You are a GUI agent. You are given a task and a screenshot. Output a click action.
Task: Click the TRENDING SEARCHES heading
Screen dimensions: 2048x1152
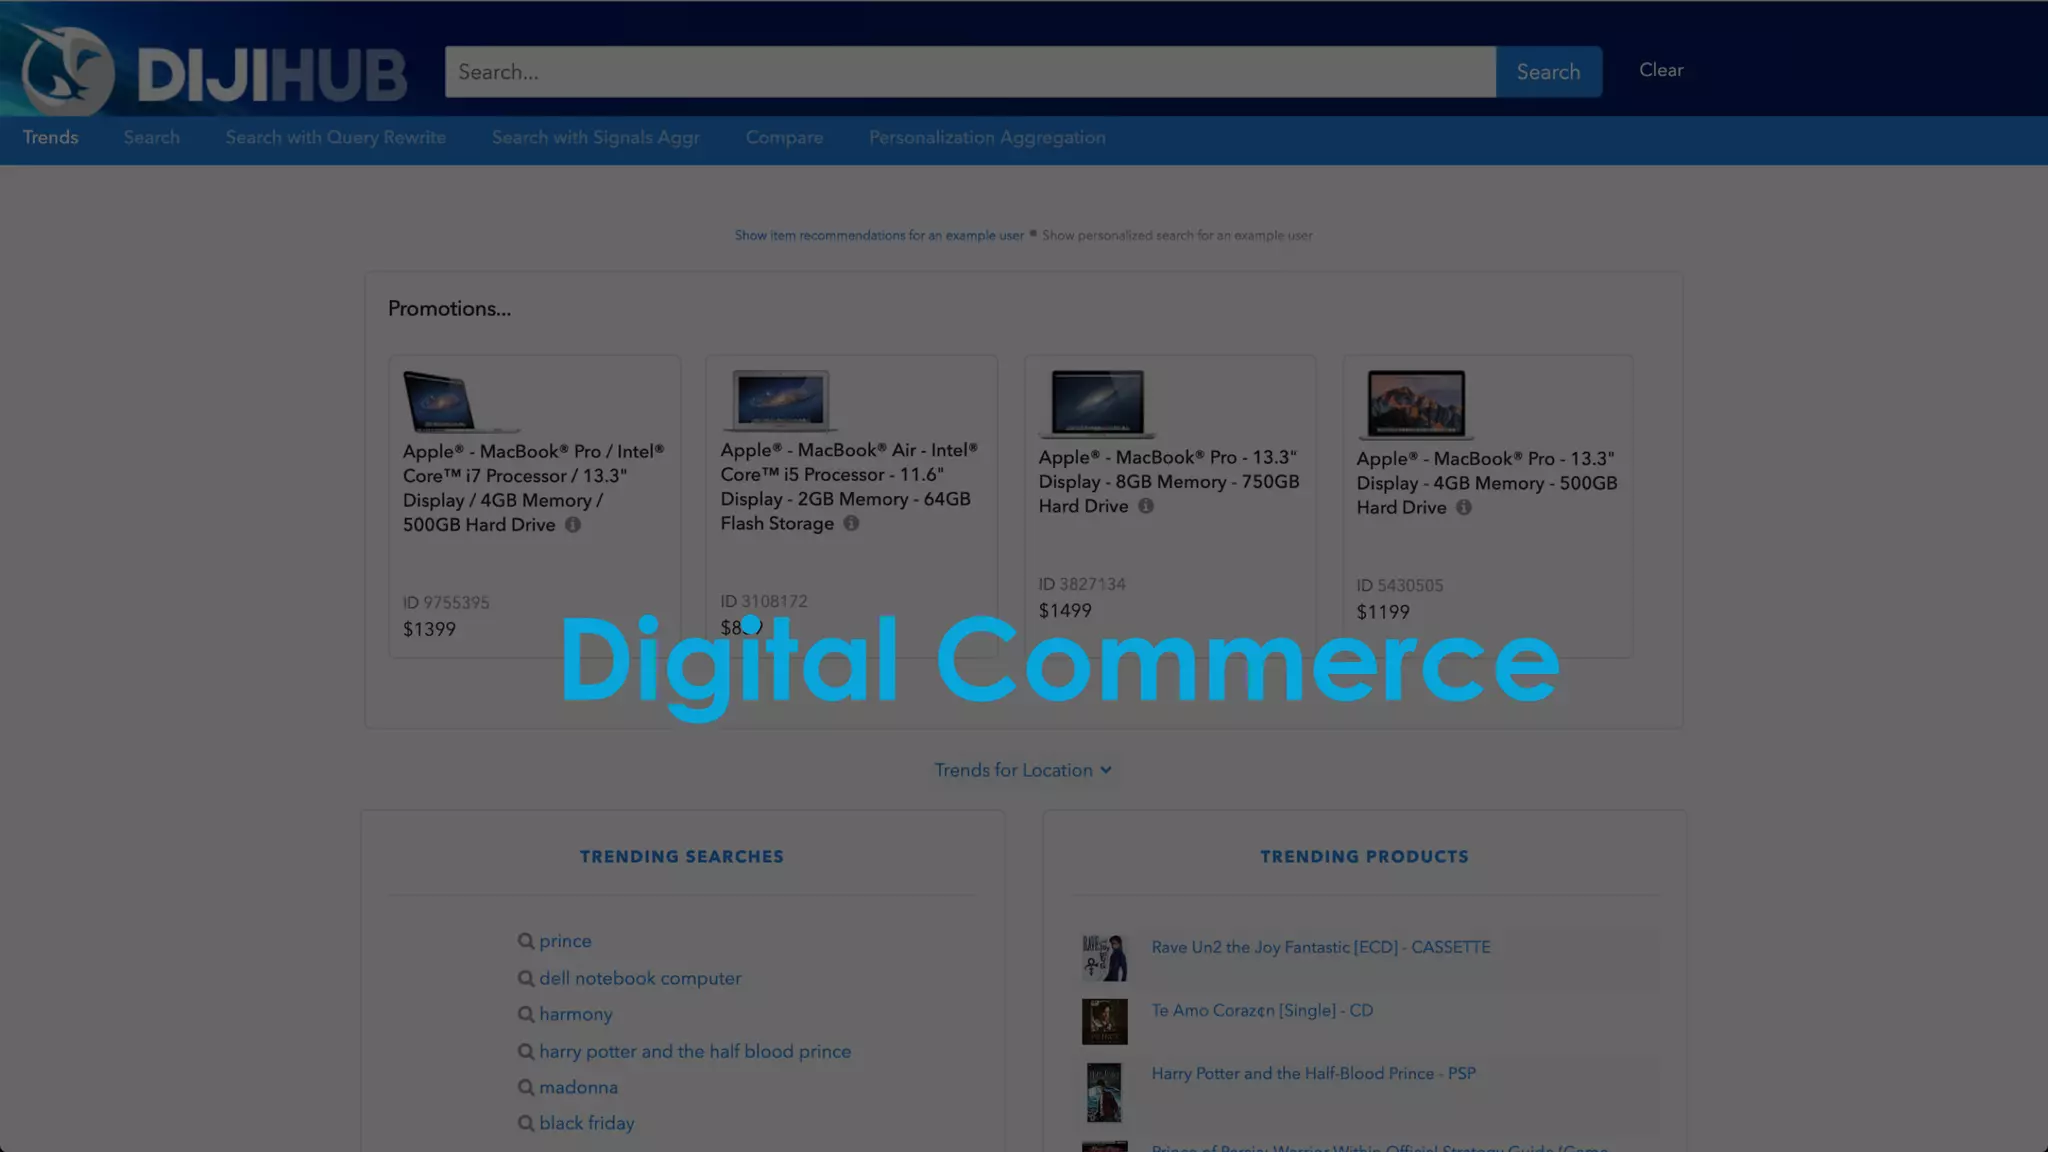click(x=682, y=857)
